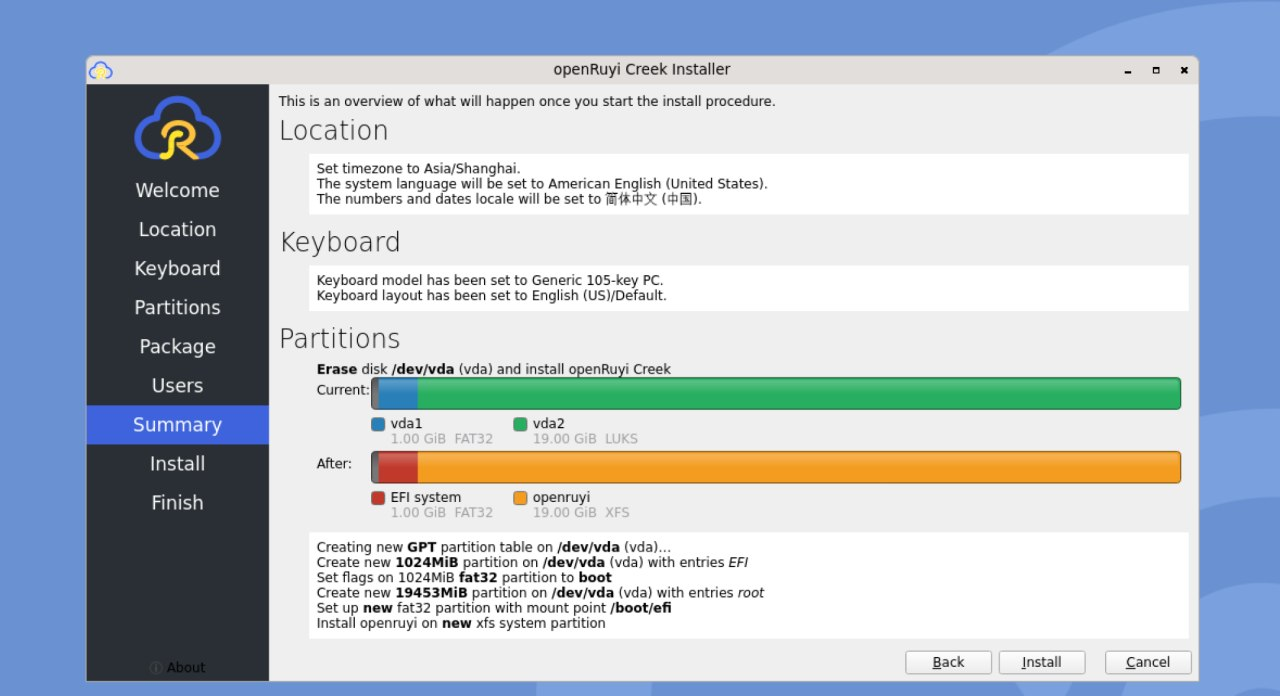The width and height of the screenshot is (1280, 696).
Task: Switch to the Package step
Action: (177, 346)
